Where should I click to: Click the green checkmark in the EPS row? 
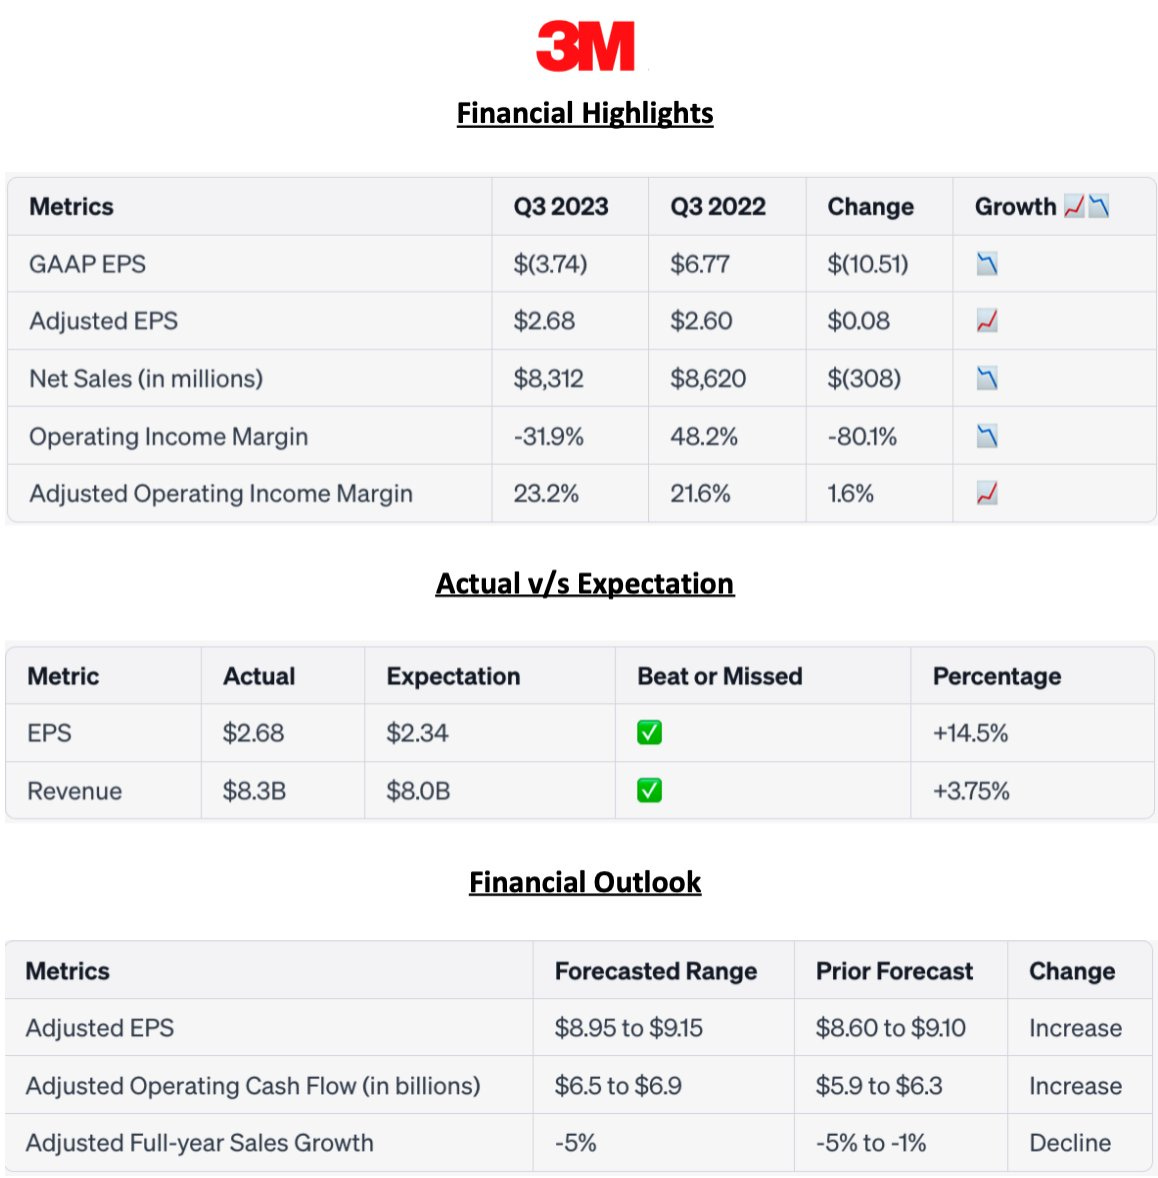click(649, 733)
